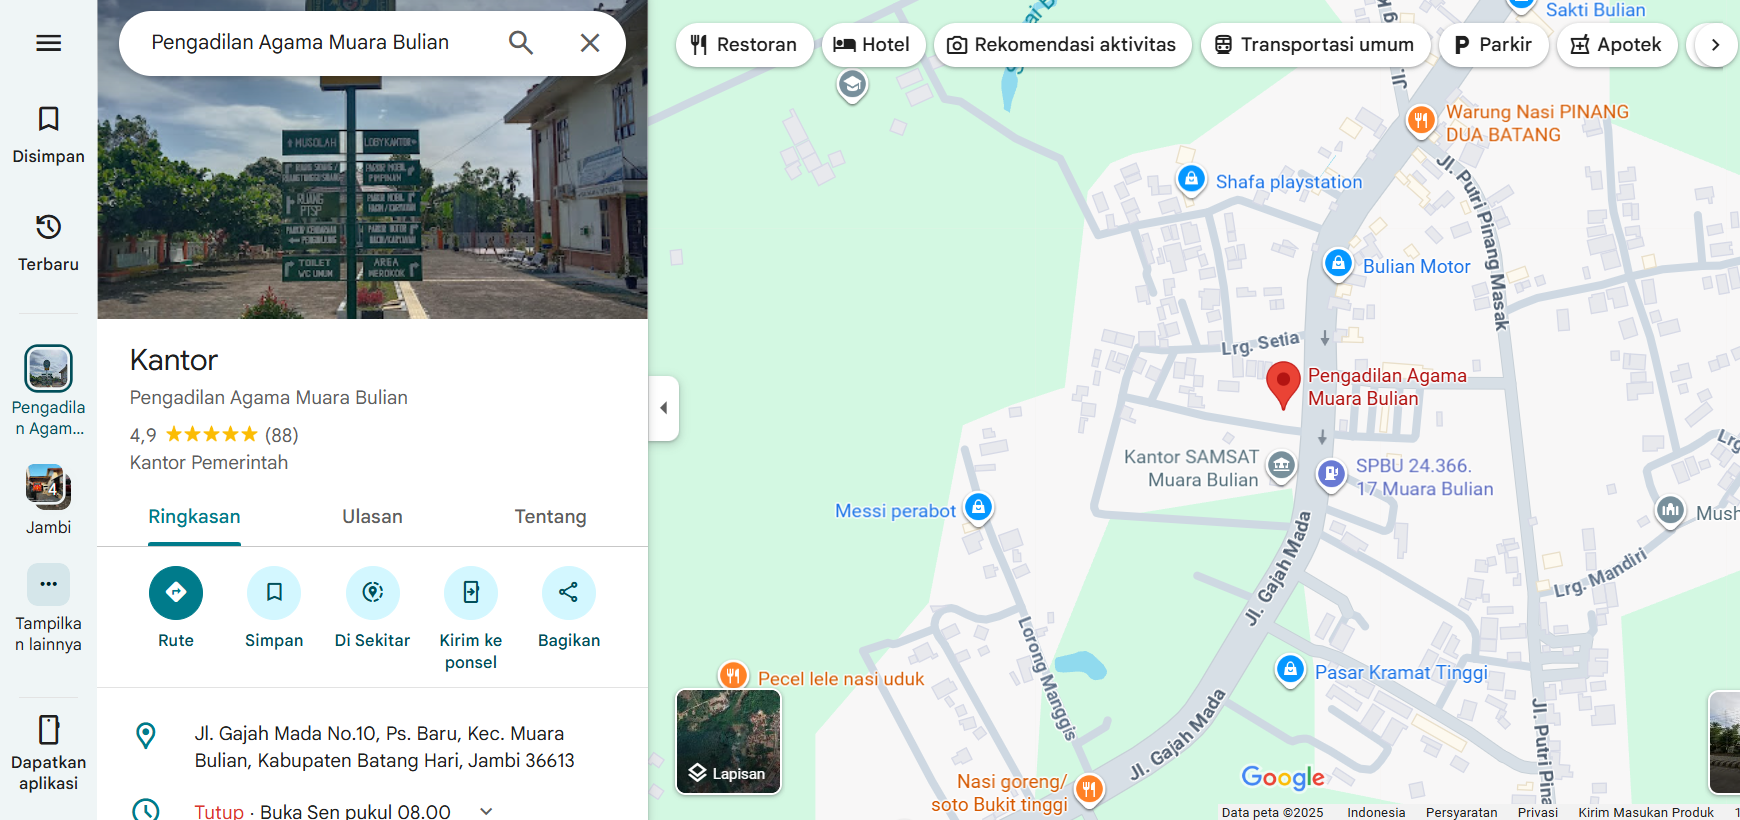The height and width of the screenshot is (820, 1740).
Task: Click Kirim ke ponsel button
Action: [x=471, y=593]
